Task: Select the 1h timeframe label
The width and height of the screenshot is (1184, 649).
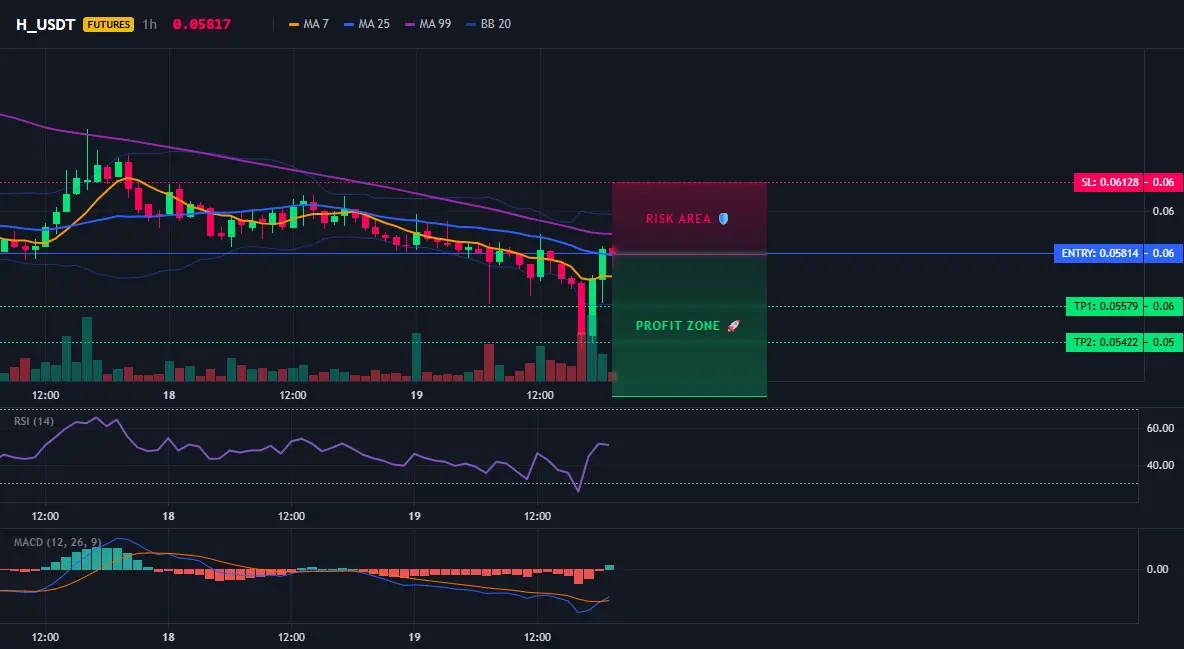Action: pos(150,24)
